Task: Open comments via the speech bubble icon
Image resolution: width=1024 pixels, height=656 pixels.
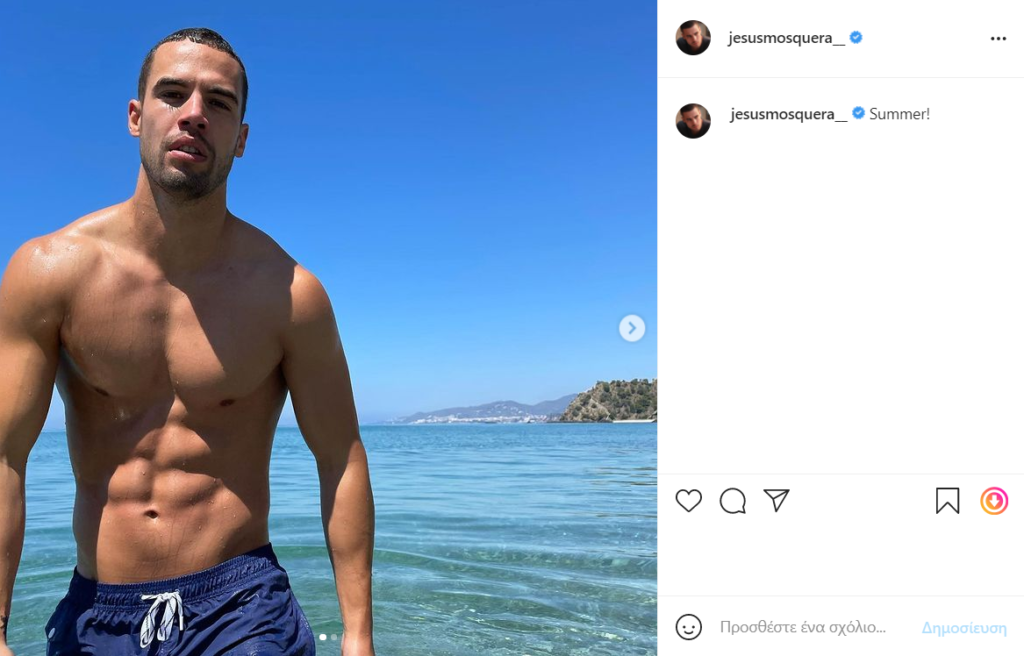Action: tap(733, 501)
